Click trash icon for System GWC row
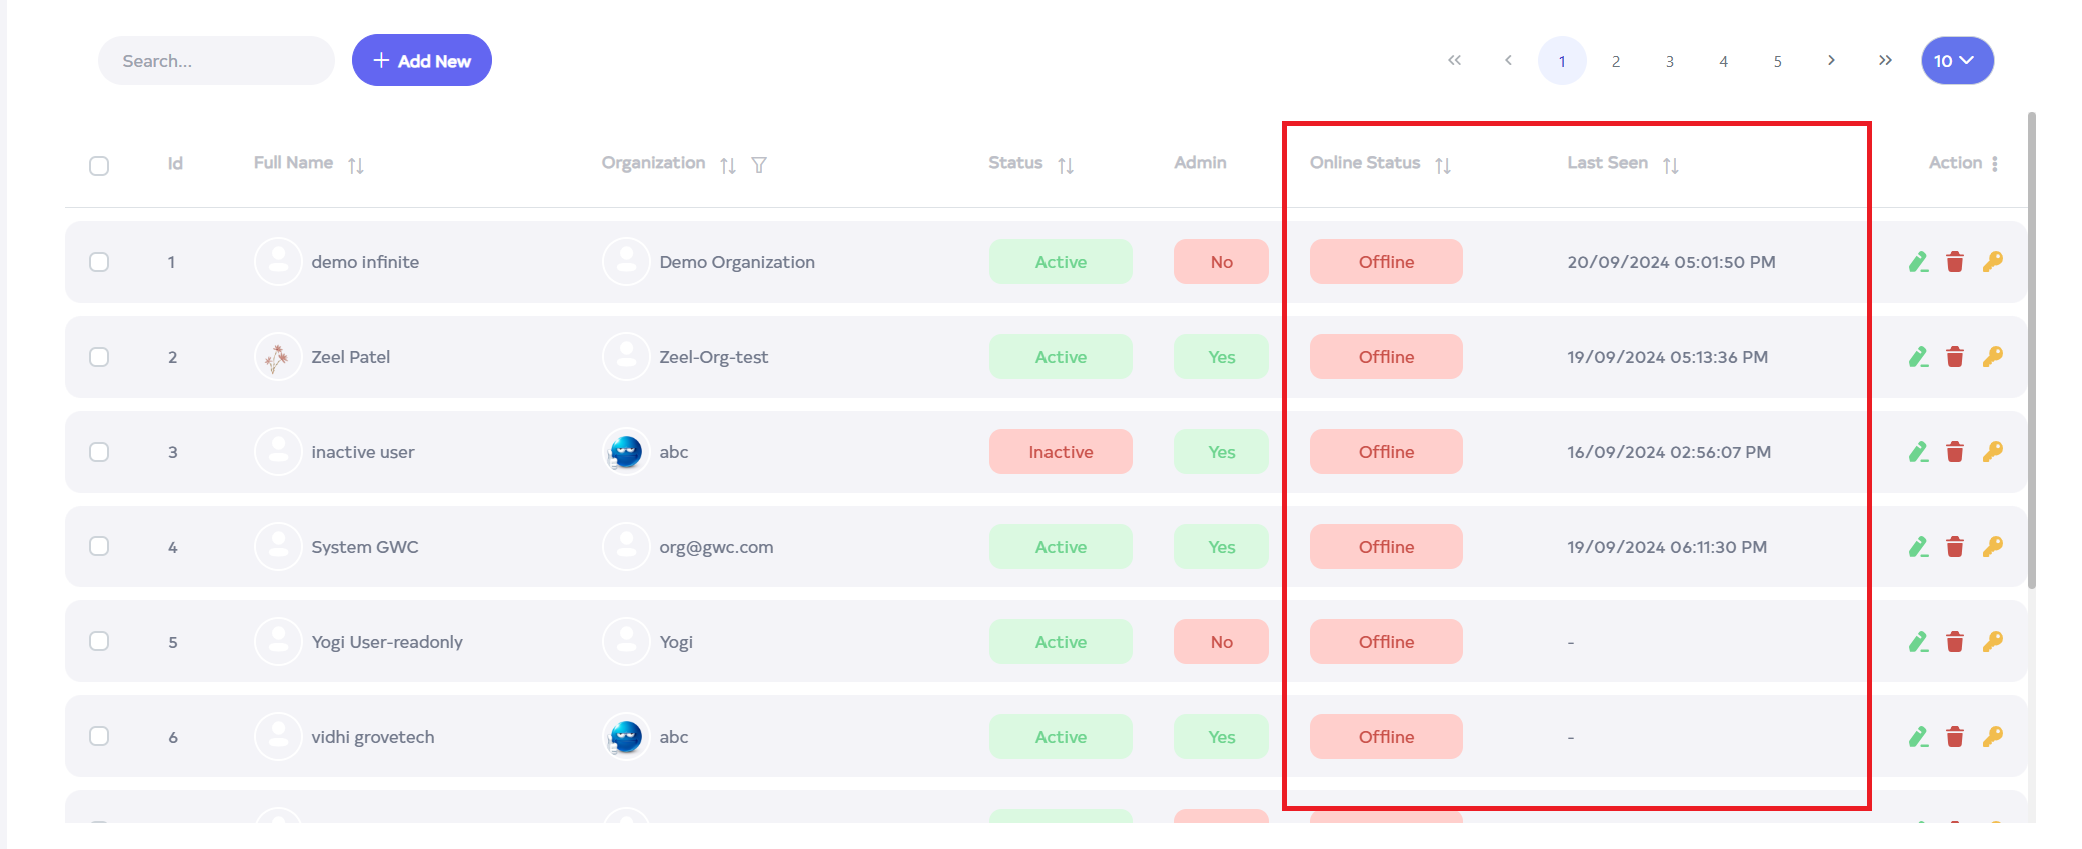This screenshot has width=2082, height=849. (1954, 547)
